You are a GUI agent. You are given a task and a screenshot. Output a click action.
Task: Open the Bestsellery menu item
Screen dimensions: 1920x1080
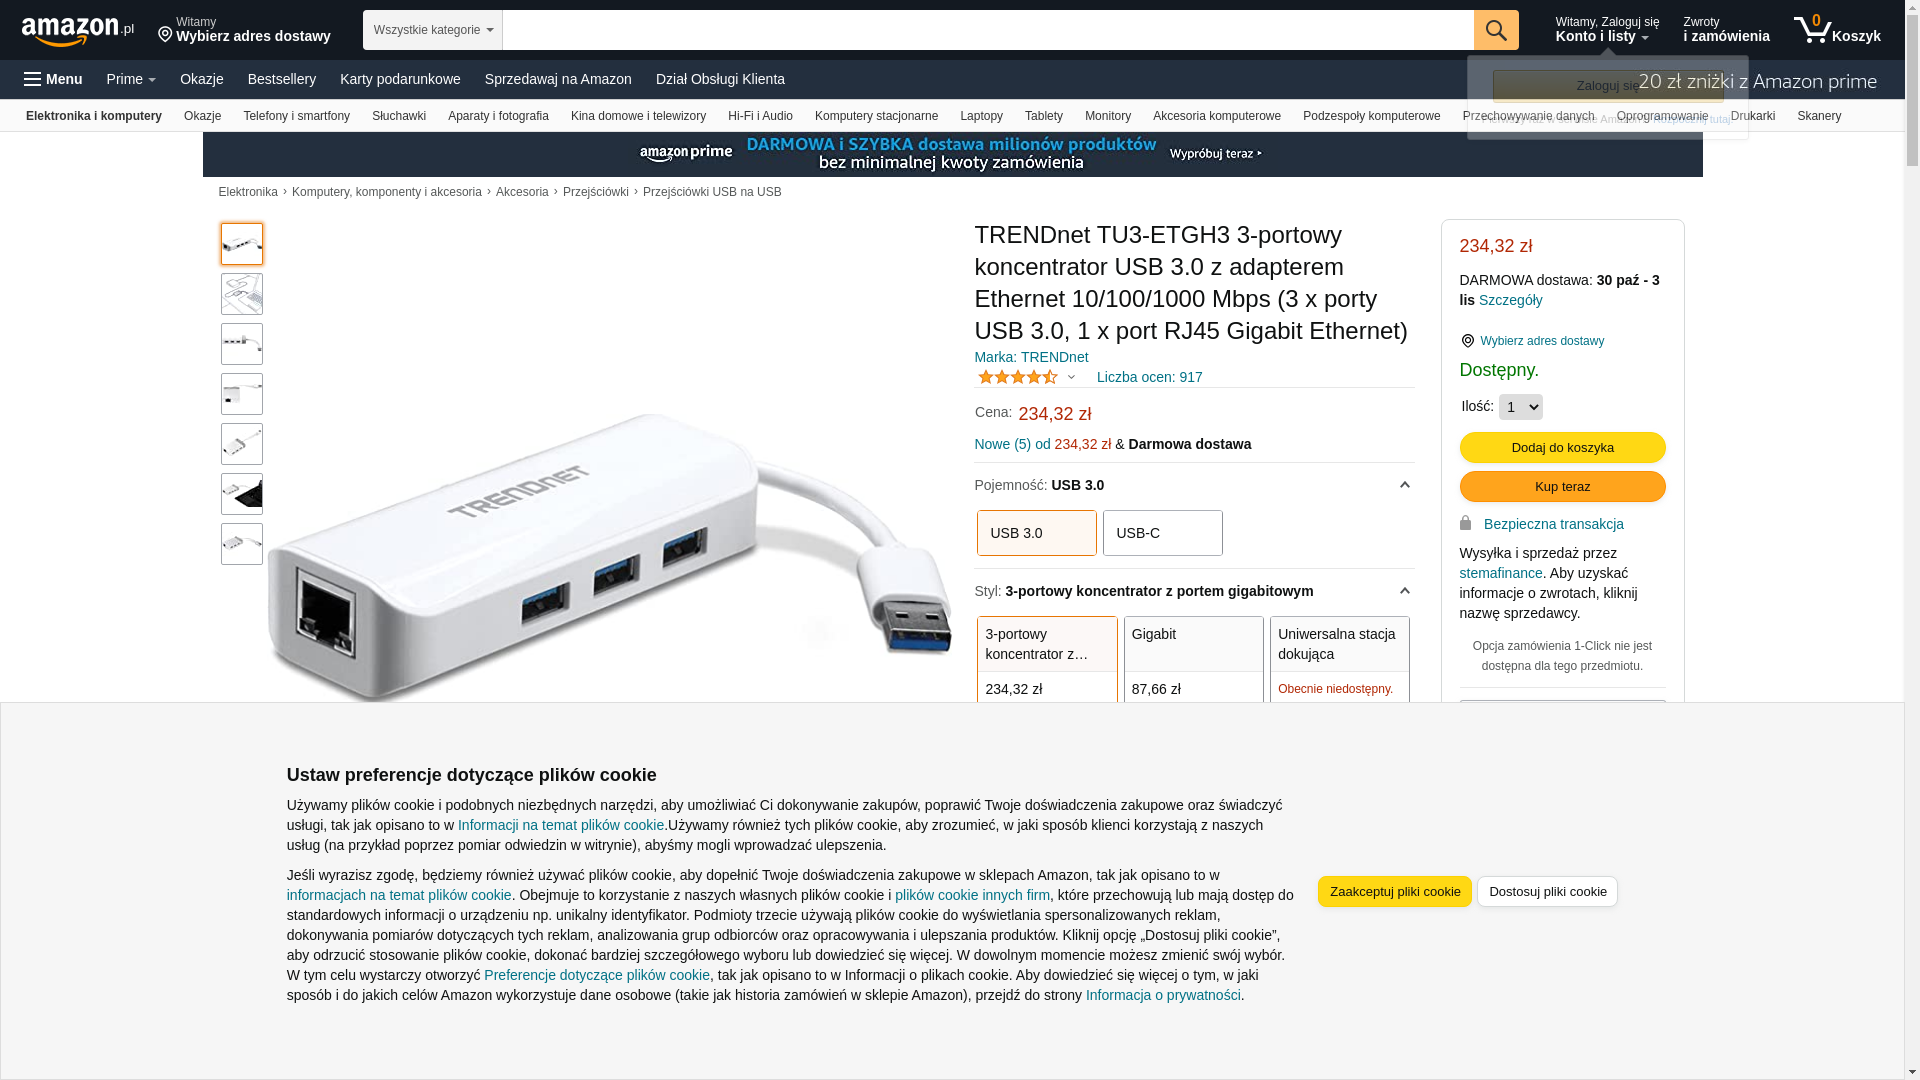pyautogui.click(x=282, y=79)
